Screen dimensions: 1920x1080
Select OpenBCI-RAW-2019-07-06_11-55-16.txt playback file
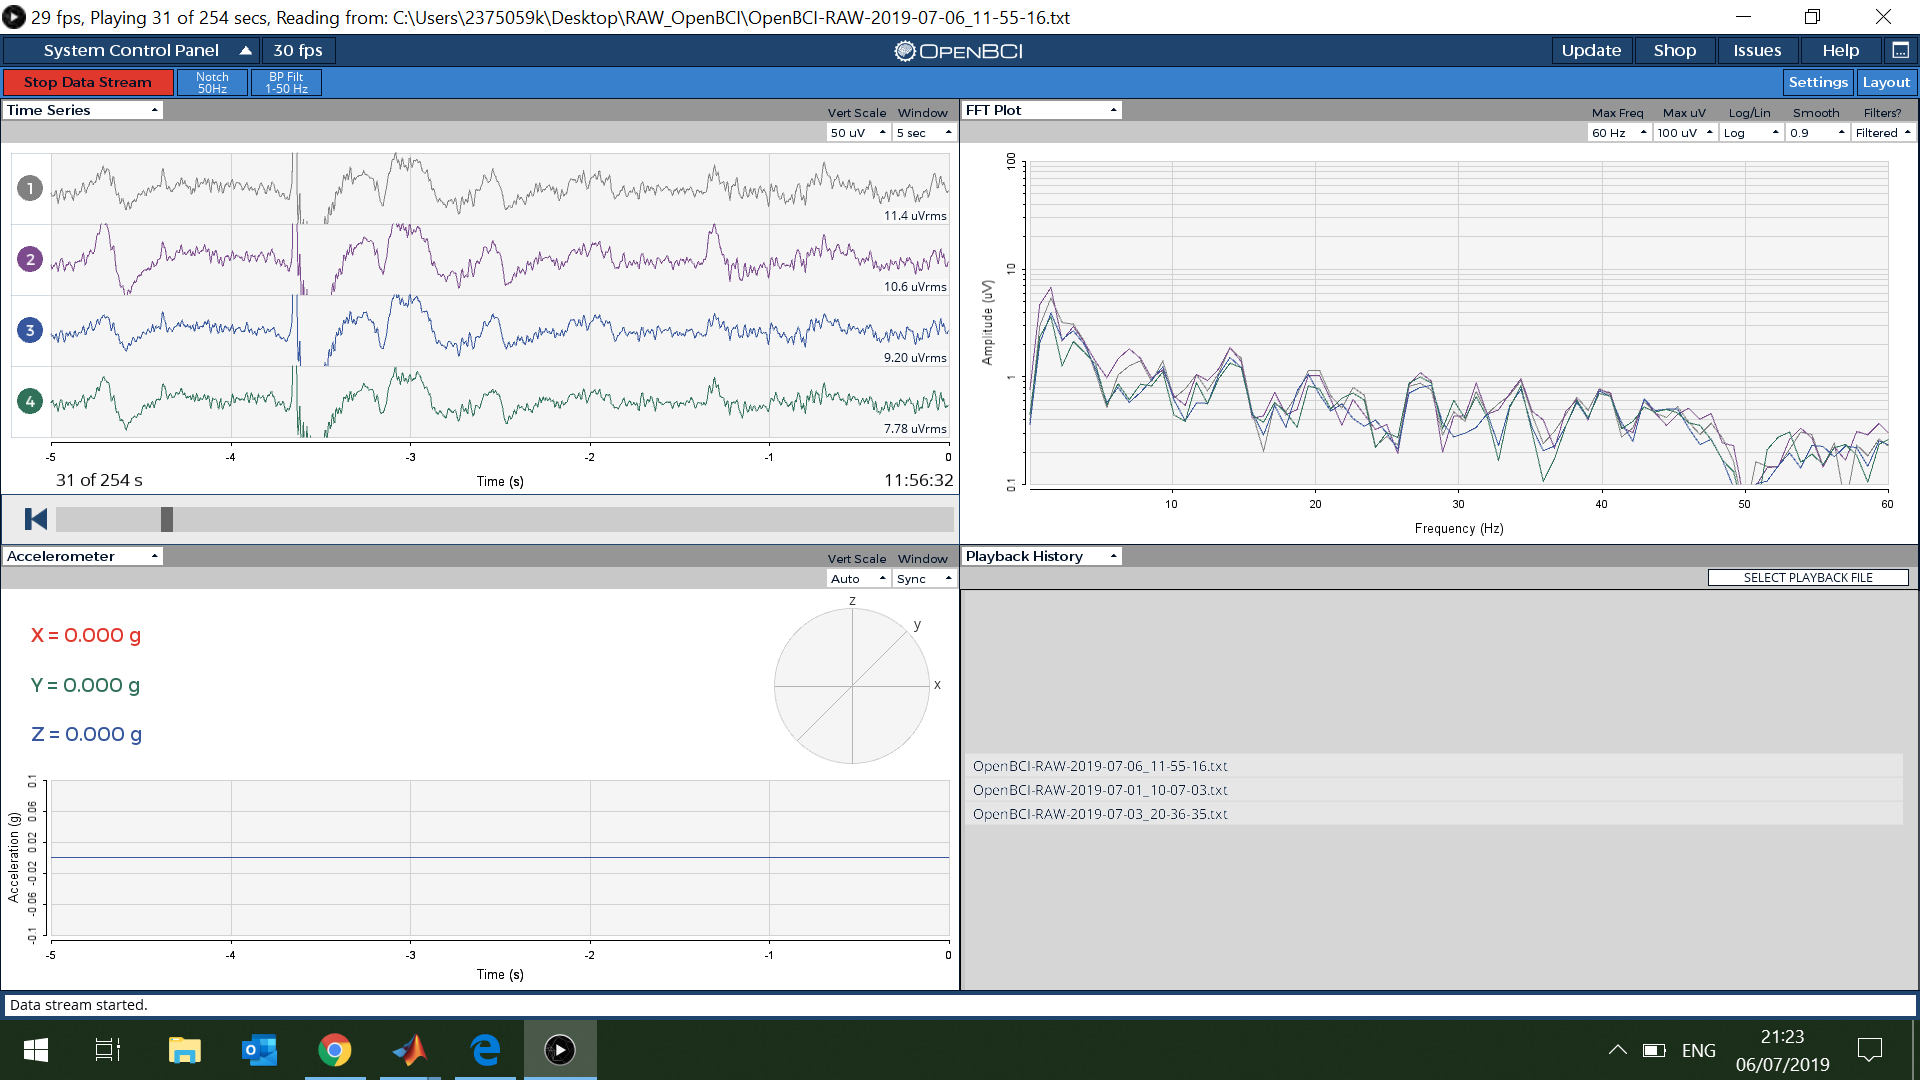1435,766
